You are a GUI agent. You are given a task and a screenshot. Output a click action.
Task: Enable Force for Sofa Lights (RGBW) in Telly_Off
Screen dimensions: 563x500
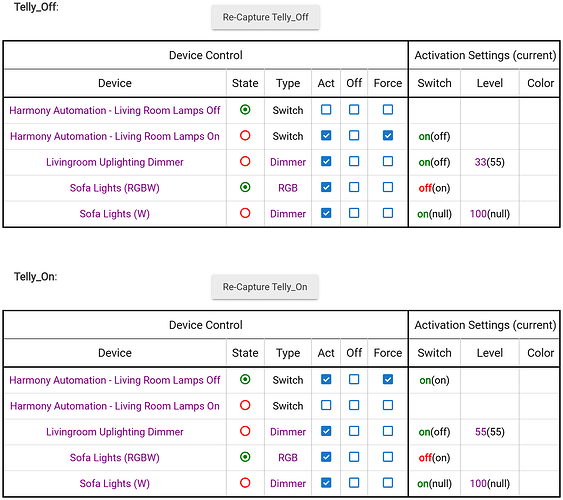tap(388, 187)
